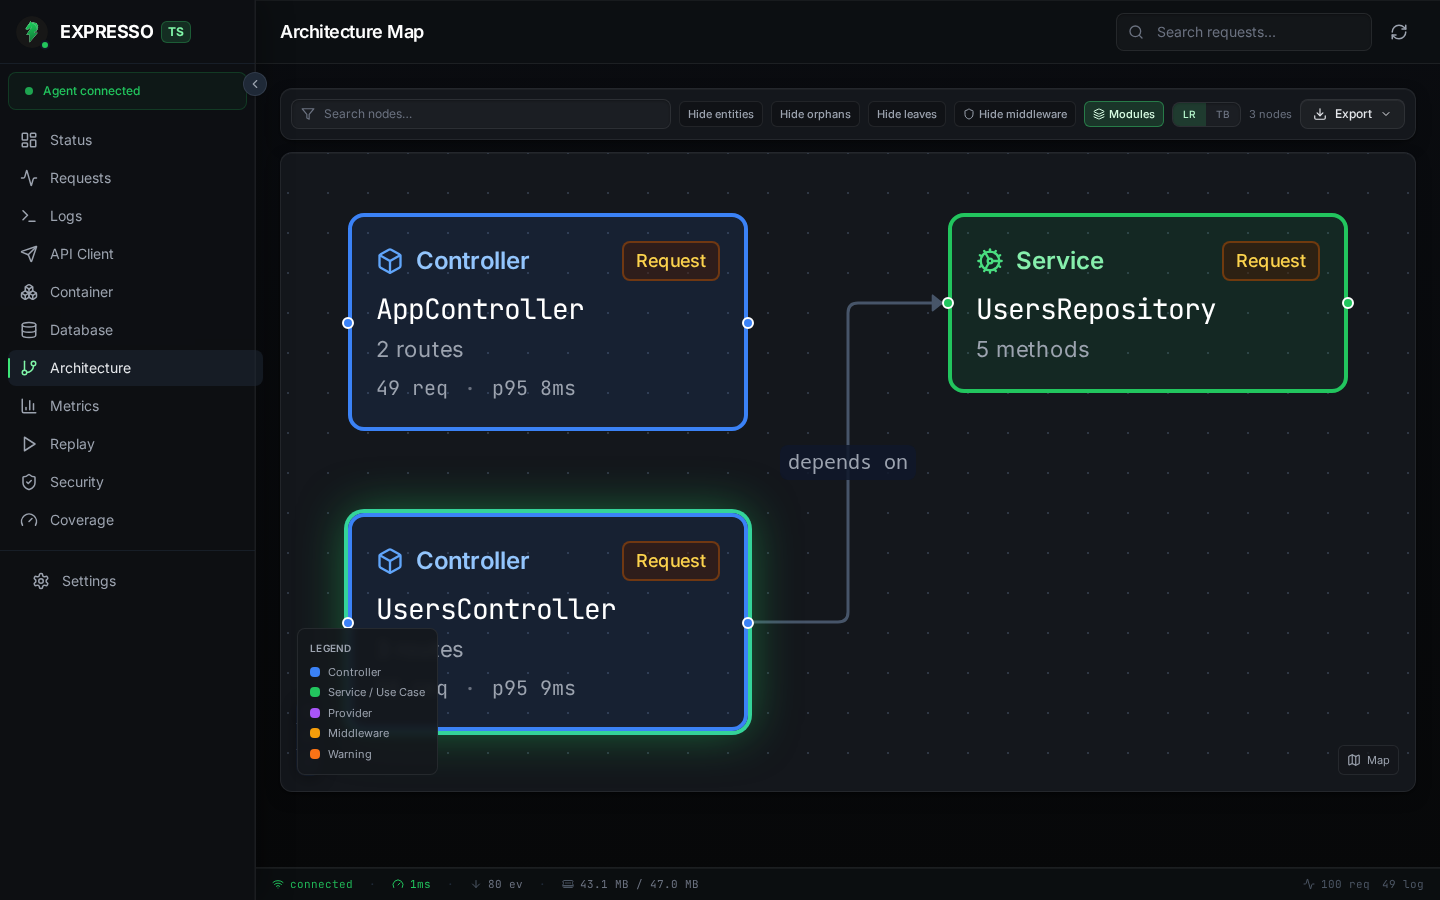The image size is (1440, 900).
Task: Click the Expresso logo icon
Action: [x=32, y=32]
